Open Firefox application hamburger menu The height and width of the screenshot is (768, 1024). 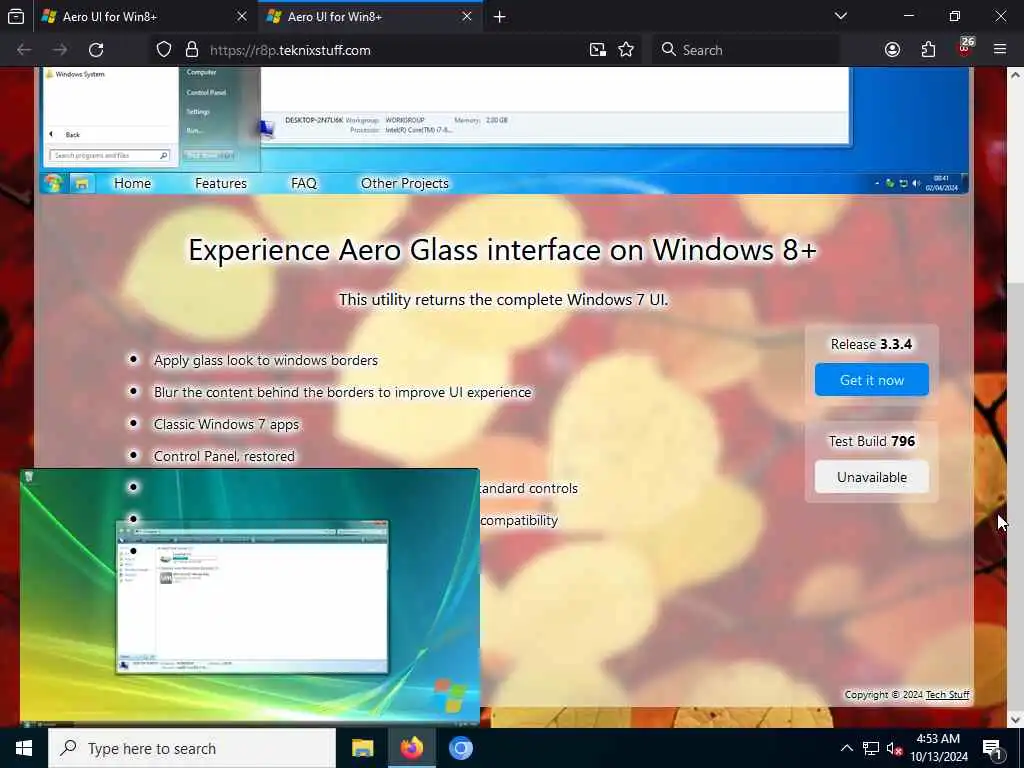999,50
